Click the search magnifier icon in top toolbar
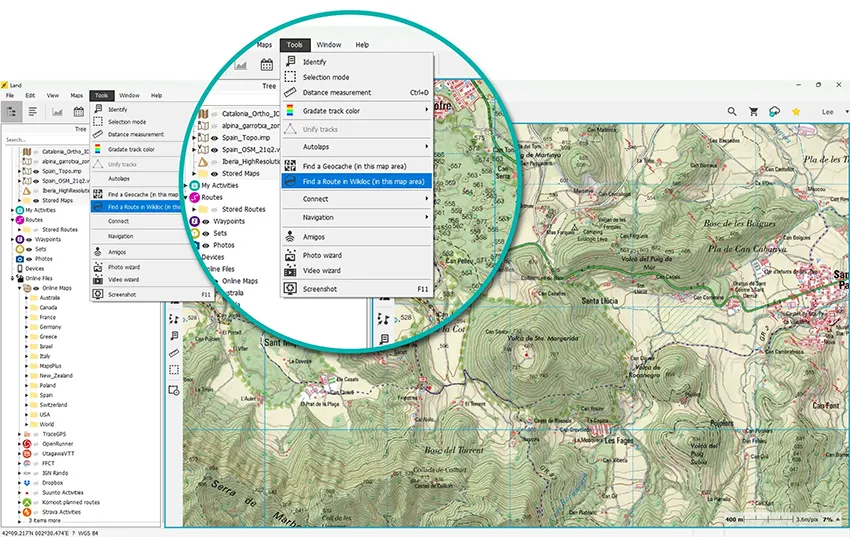 point(732,112)
